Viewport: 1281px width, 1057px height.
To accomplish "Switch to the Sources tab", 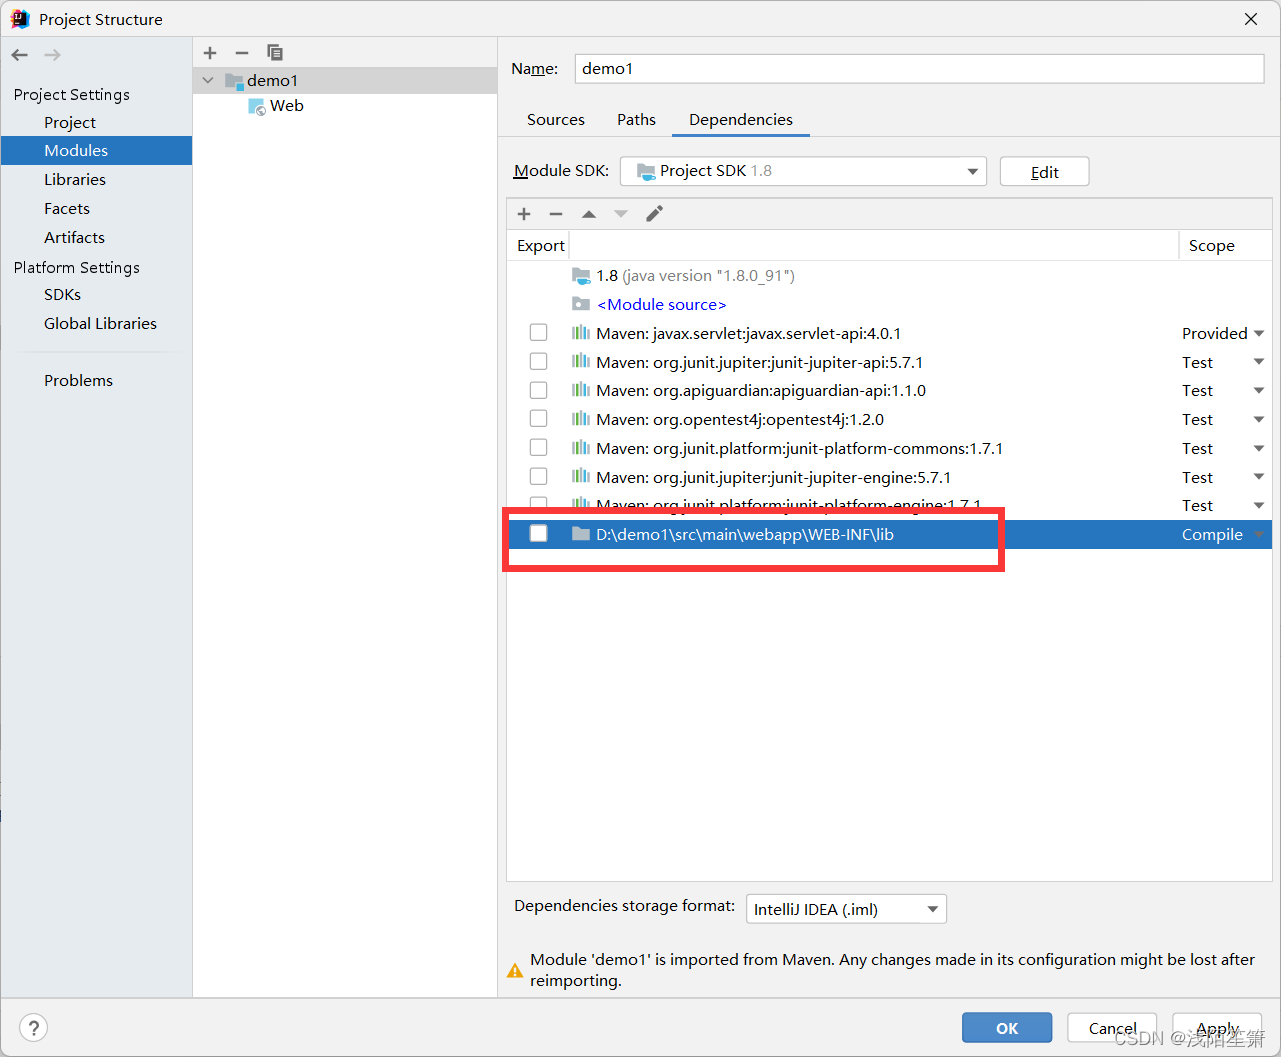I will pos(556,119).
